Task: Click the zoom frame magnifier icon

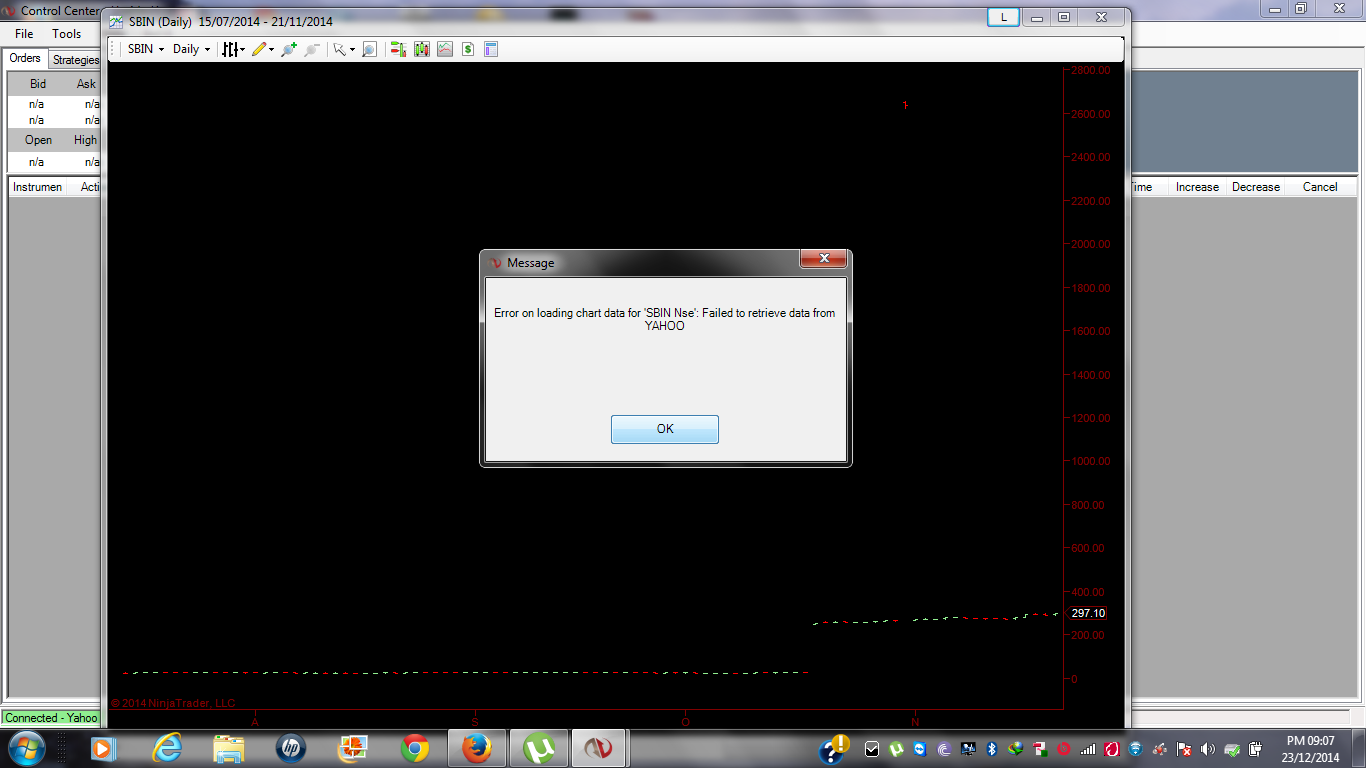Action: click(x=369, y=49)
